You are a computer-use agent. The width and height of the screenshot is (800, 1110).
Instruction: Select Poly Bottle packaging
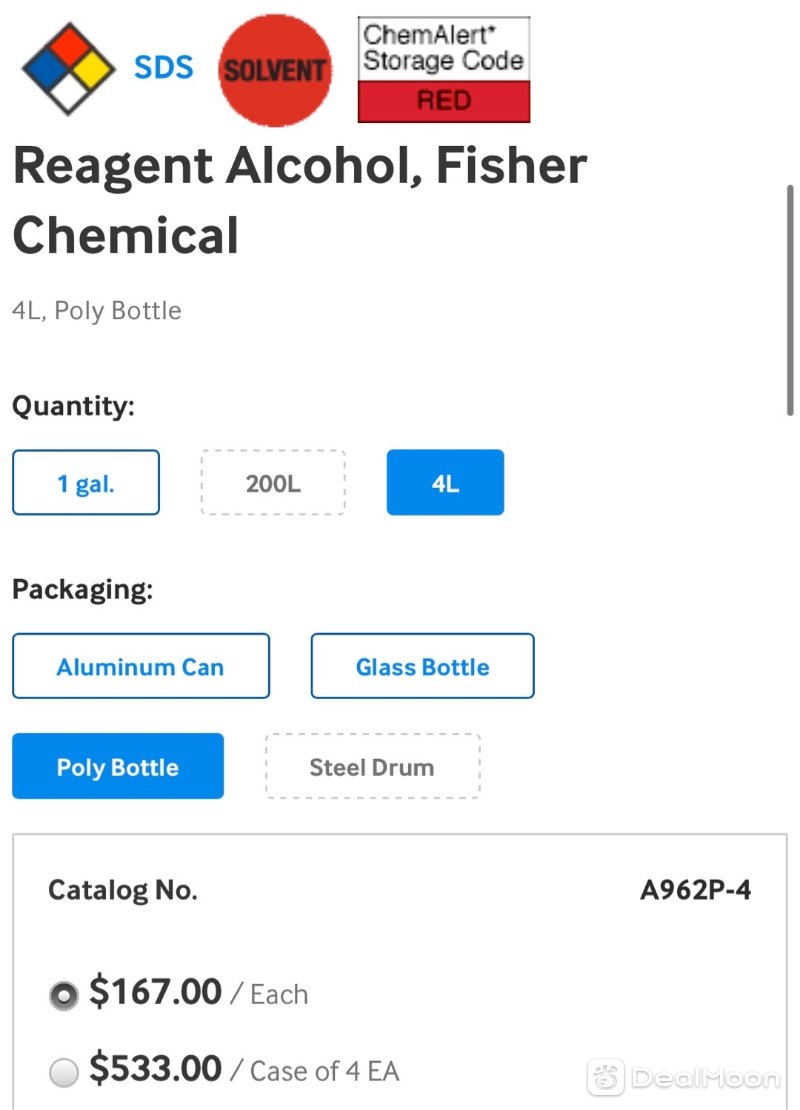coord(118,766)
